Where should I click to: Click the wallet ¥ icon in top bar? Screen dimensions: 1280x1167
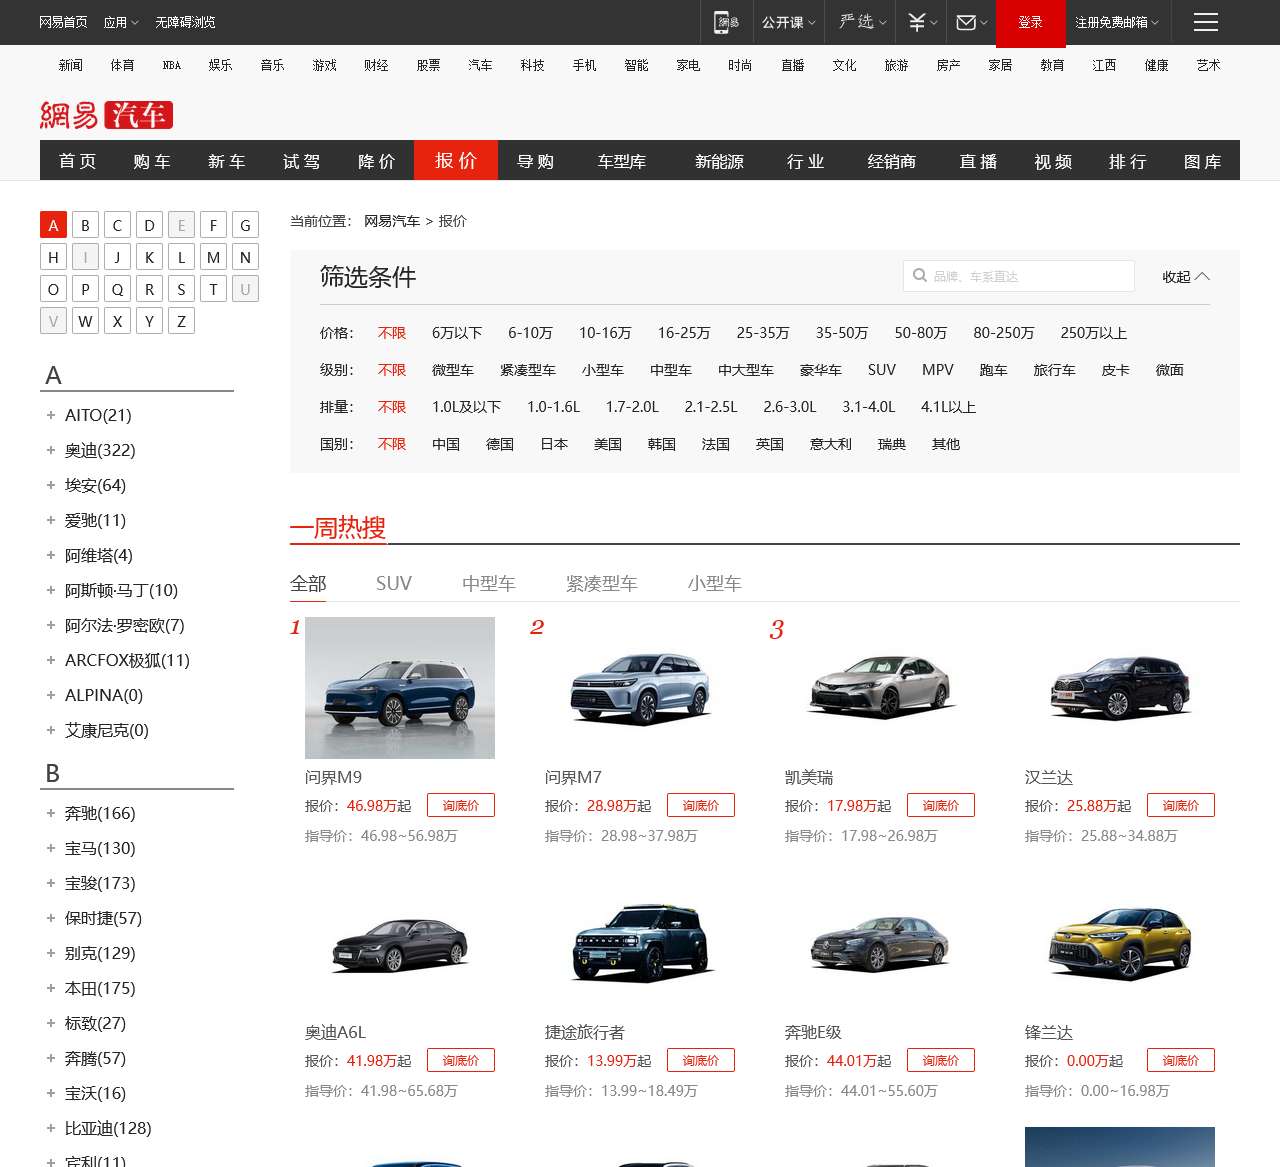[x=915, y=21]
